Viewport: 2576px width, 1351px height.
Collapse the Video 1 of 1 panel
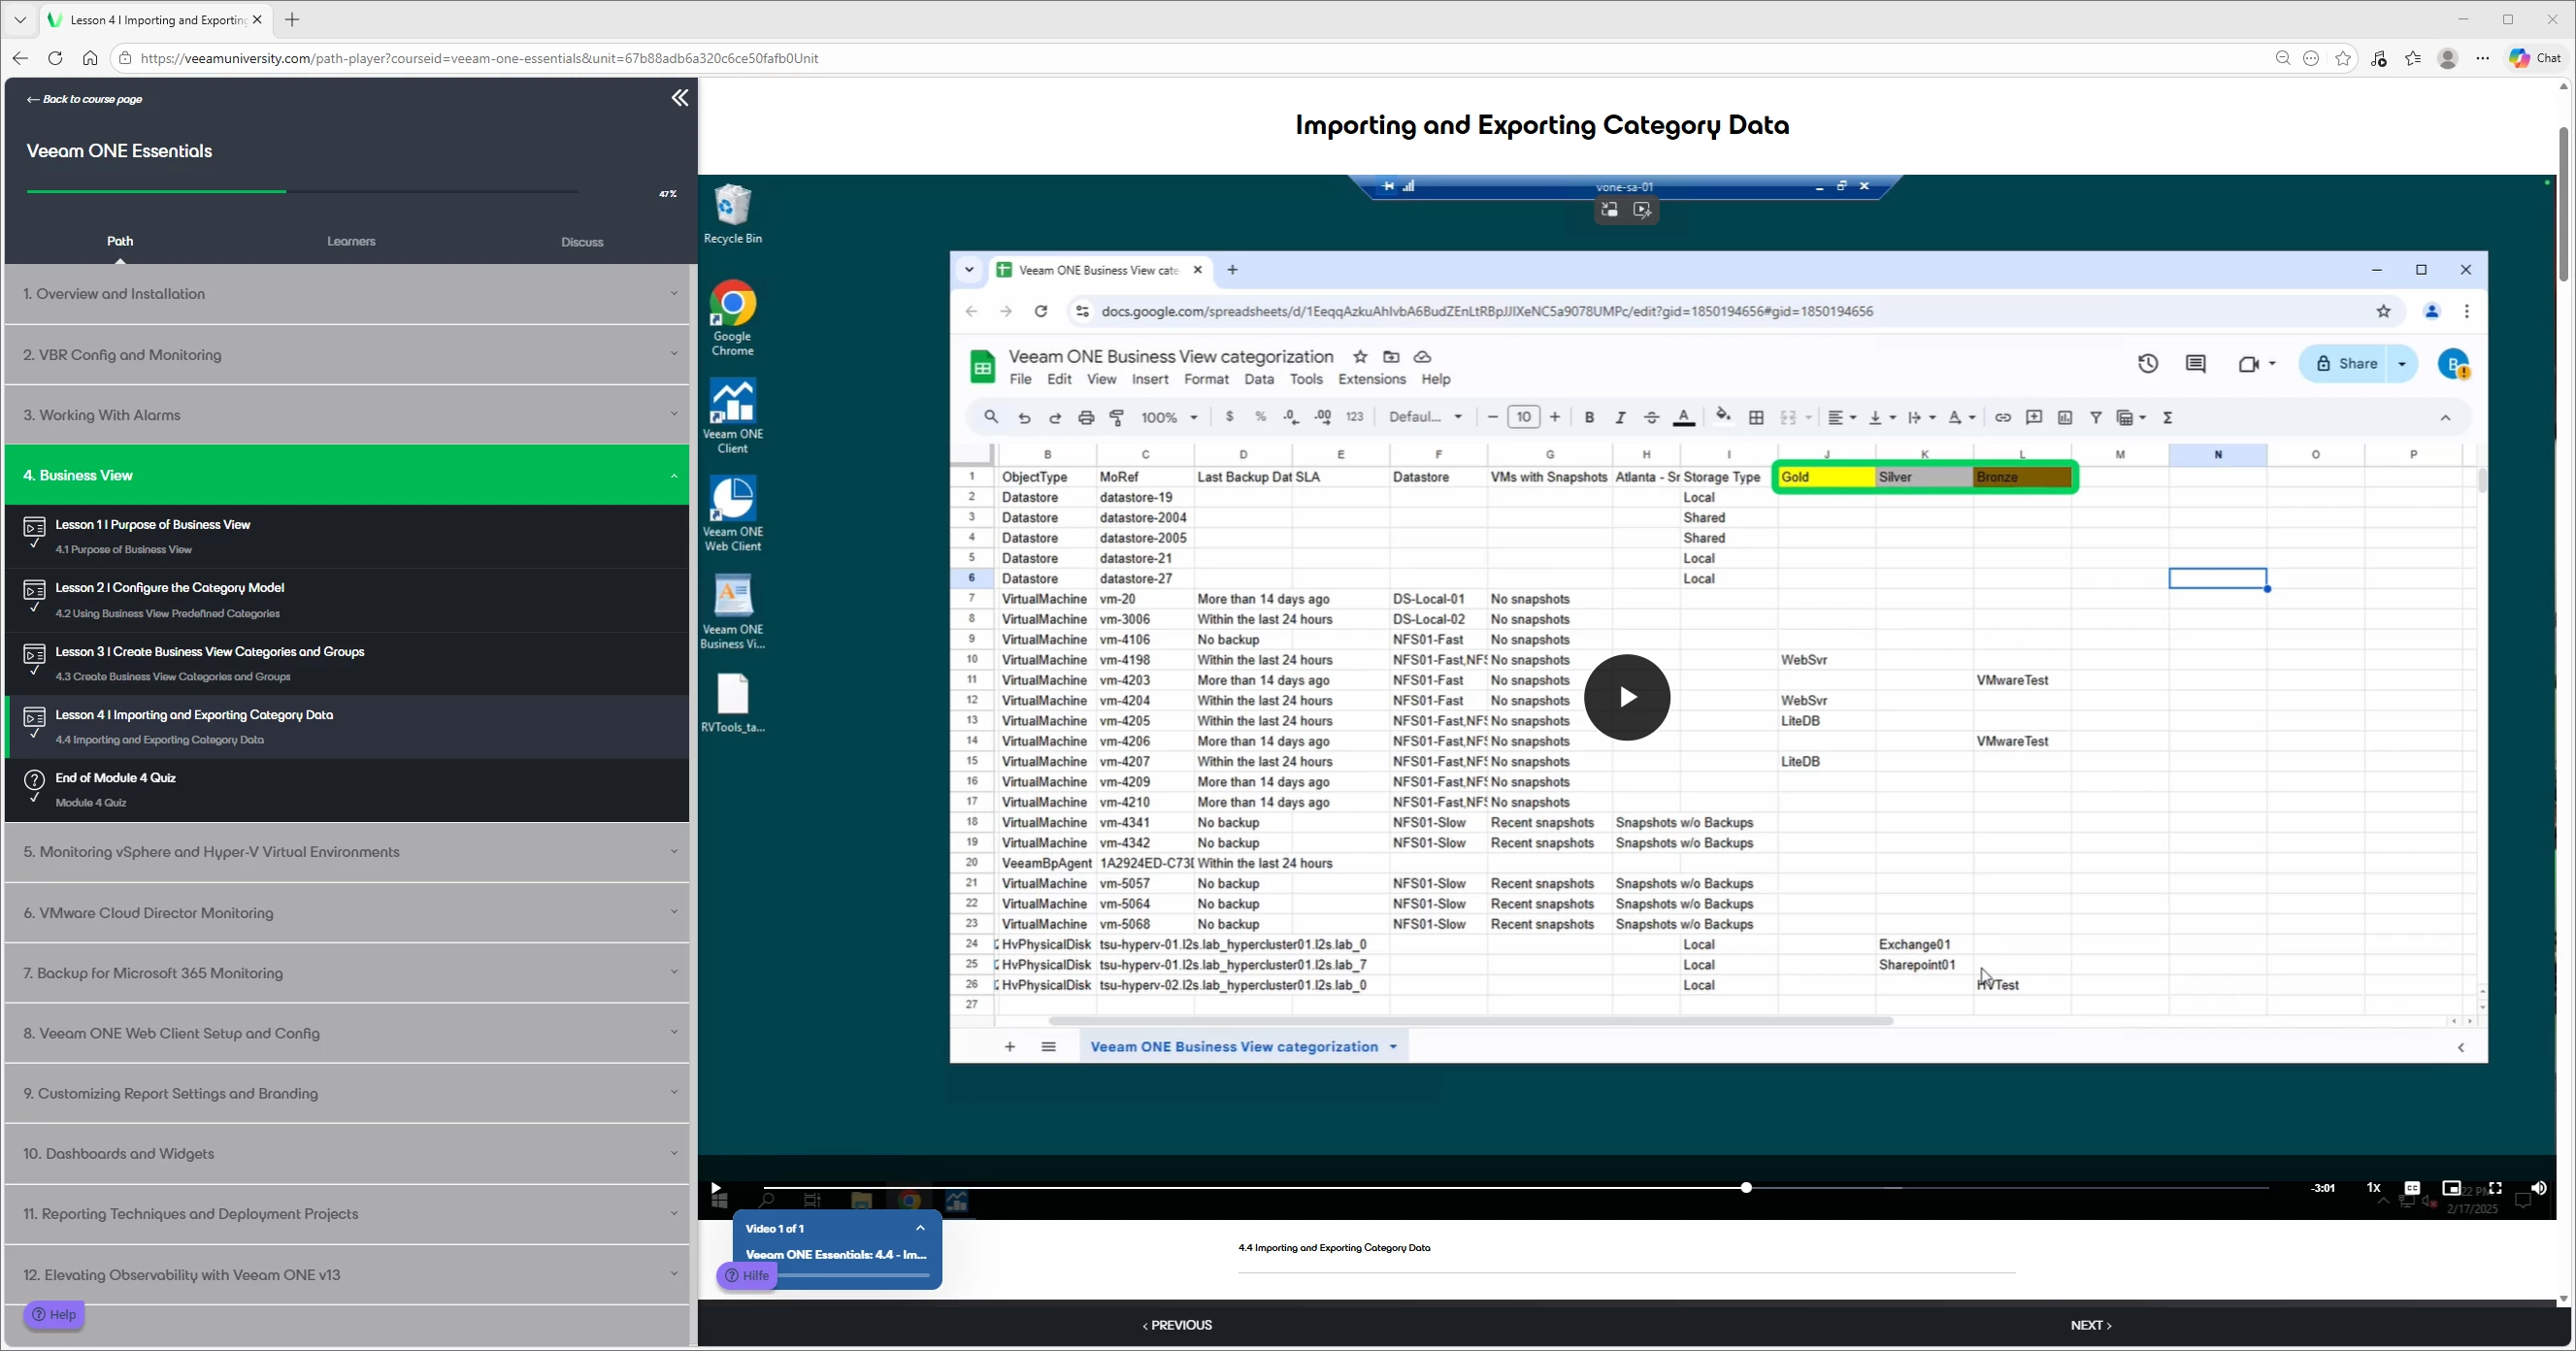pos(920,1228)
